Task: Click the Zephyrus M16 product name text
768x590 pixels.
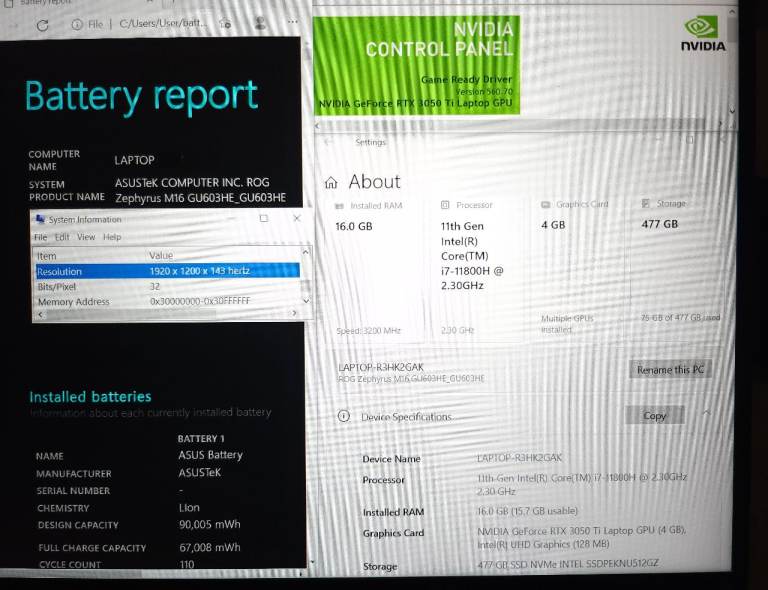Action: (x=200, y=198)
